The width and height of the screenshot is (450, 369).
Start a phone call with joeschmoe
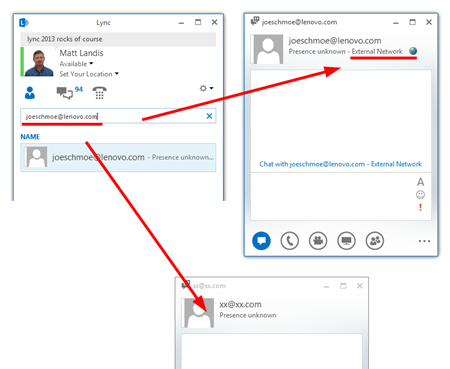click(x=290, y=241)
